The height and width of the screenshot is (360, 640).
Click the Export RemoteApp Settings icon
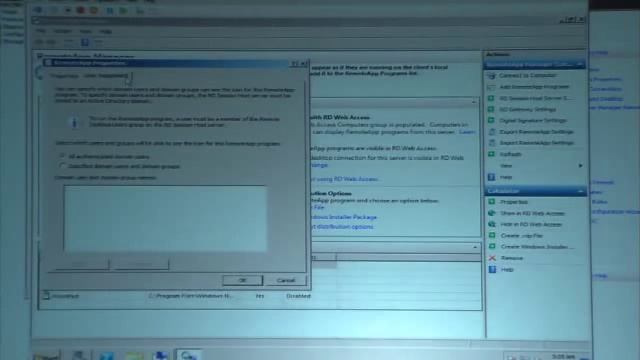point(492,132)
